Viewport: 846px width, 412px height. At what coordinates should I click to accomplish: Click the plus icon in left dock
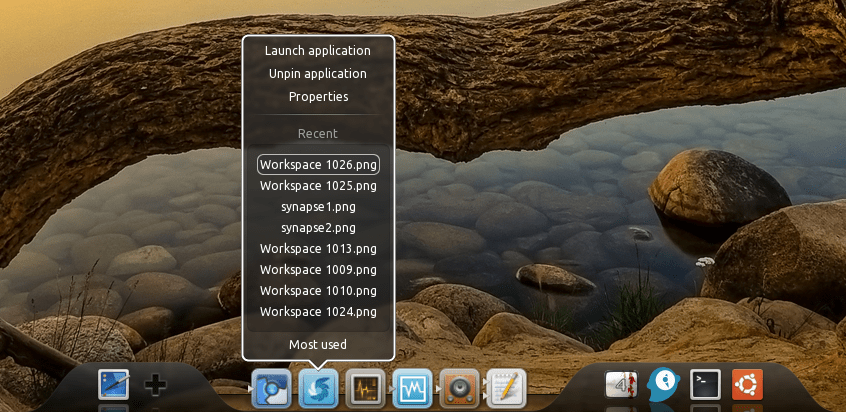[x=156, y=385]
